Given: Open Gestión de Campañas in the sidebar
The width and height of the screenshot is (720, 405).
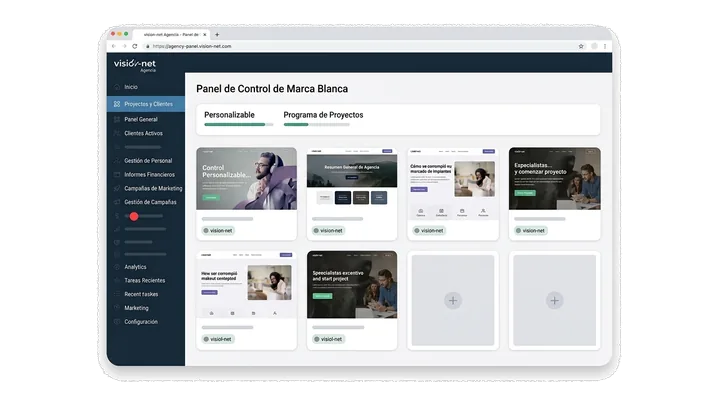Looking at the screenshot, I should pos(150,202).
